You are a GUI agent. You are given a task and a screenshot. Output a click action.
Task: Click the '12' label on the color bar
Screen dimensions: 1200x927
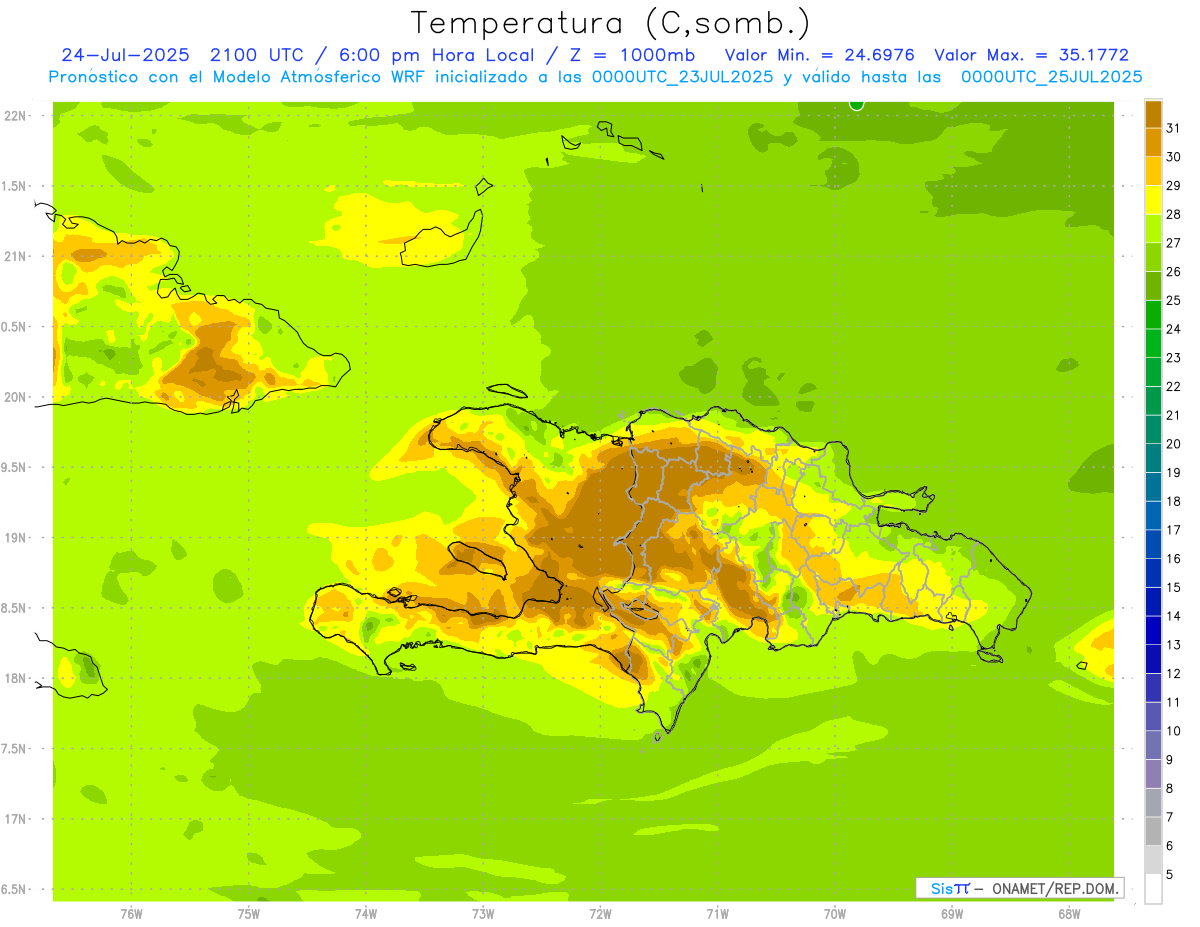click(x=1173, y=673)
